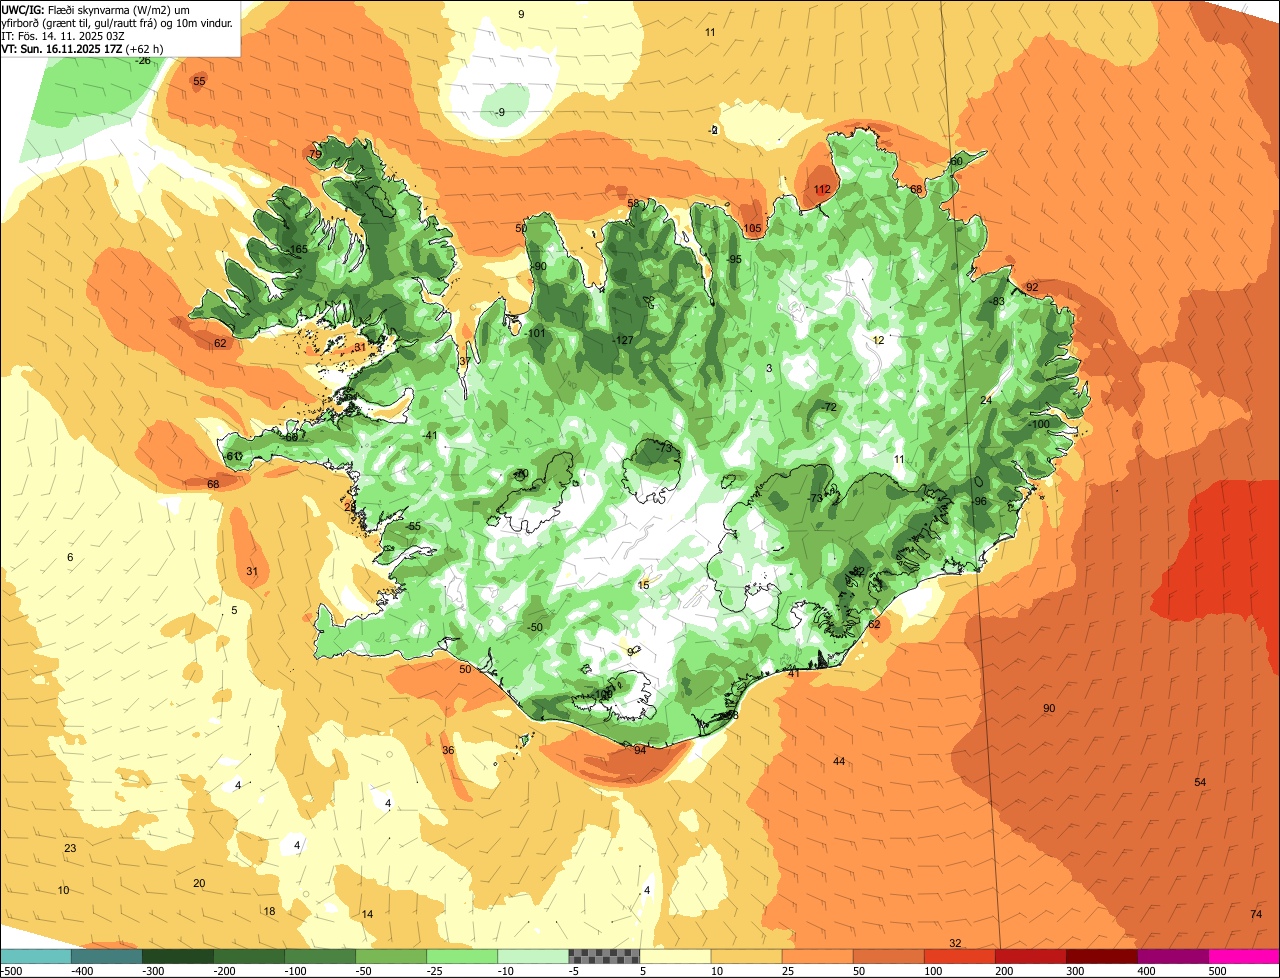Click the orange 50 to 100 legend swatch
Image resolution: width=1280 pixels, height=978 pixels.
pyautogui.click(x=887, y=956)
